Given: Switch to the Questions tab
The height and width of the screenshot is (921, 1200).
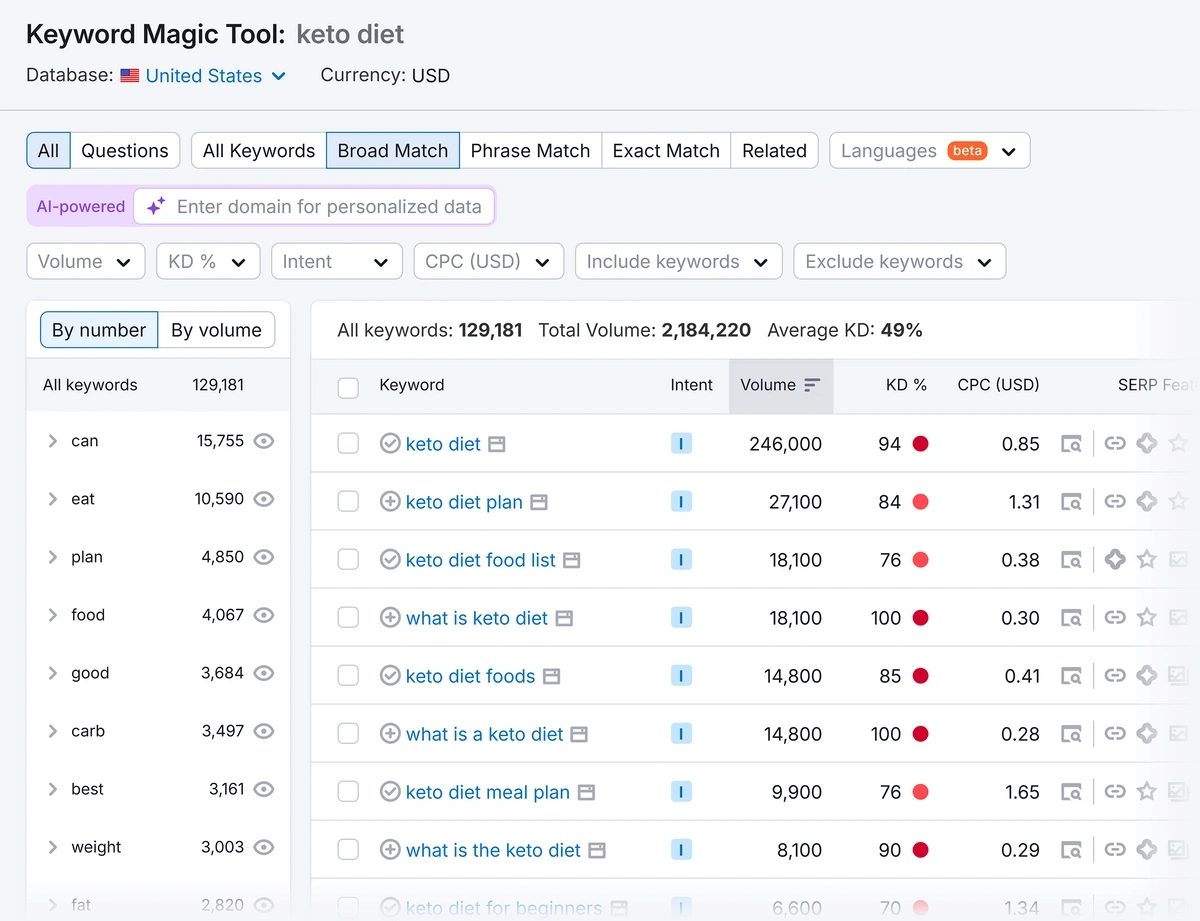Looking at the screenshot, I should [x=125, y=150].
